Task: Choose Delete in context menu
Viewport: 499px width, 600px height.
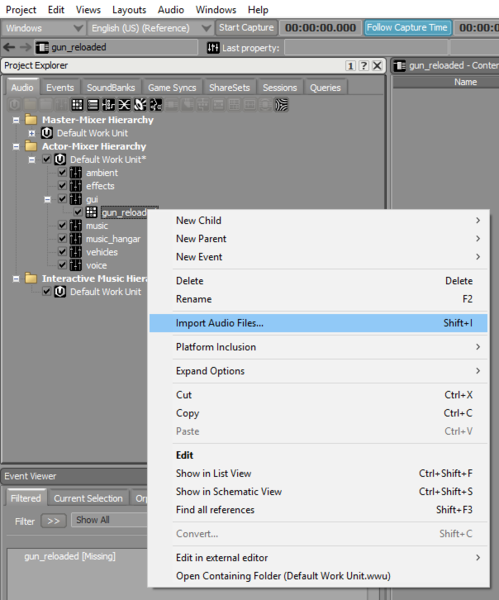Action: point(318,281)
